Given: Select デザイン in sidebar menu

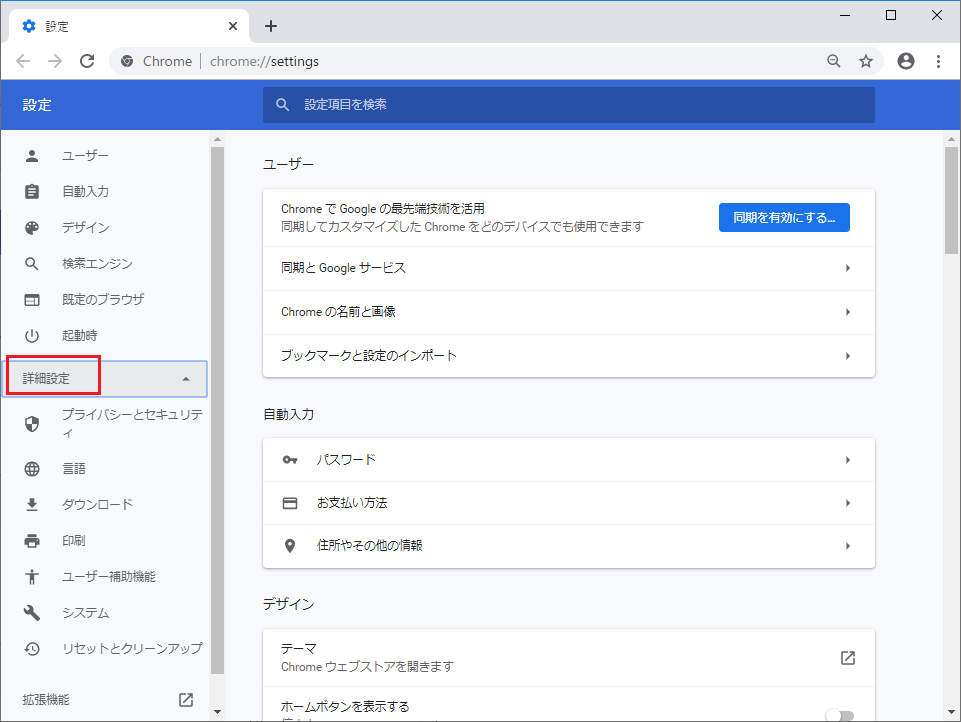Looking at the screenshot, I should 85,227.
